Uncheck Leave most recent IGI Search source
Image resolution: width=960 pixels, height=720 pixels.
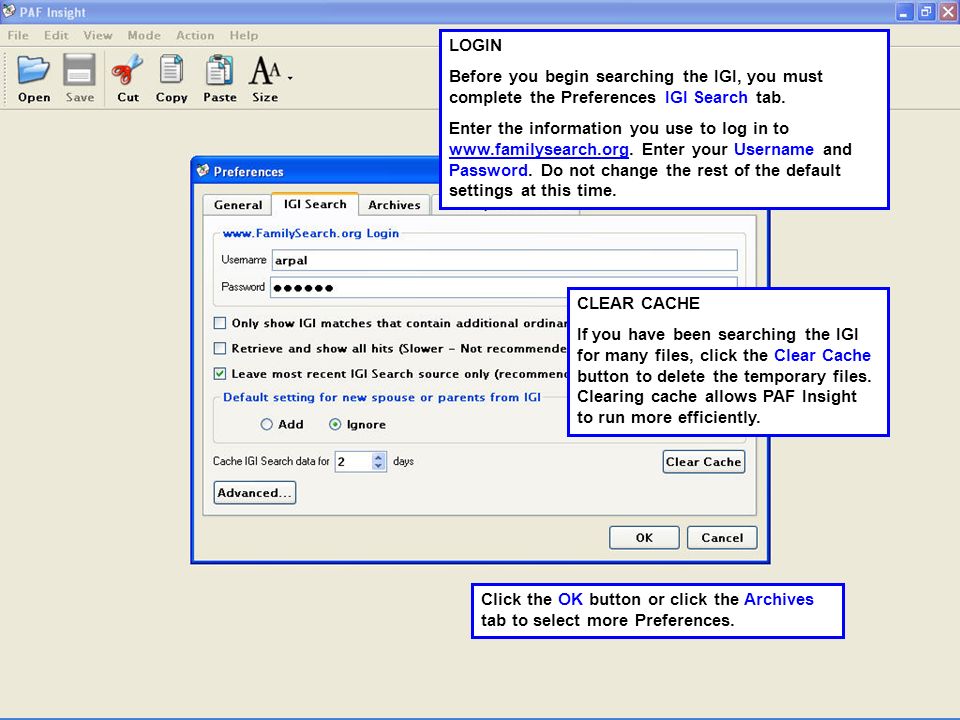pos(220,373)
